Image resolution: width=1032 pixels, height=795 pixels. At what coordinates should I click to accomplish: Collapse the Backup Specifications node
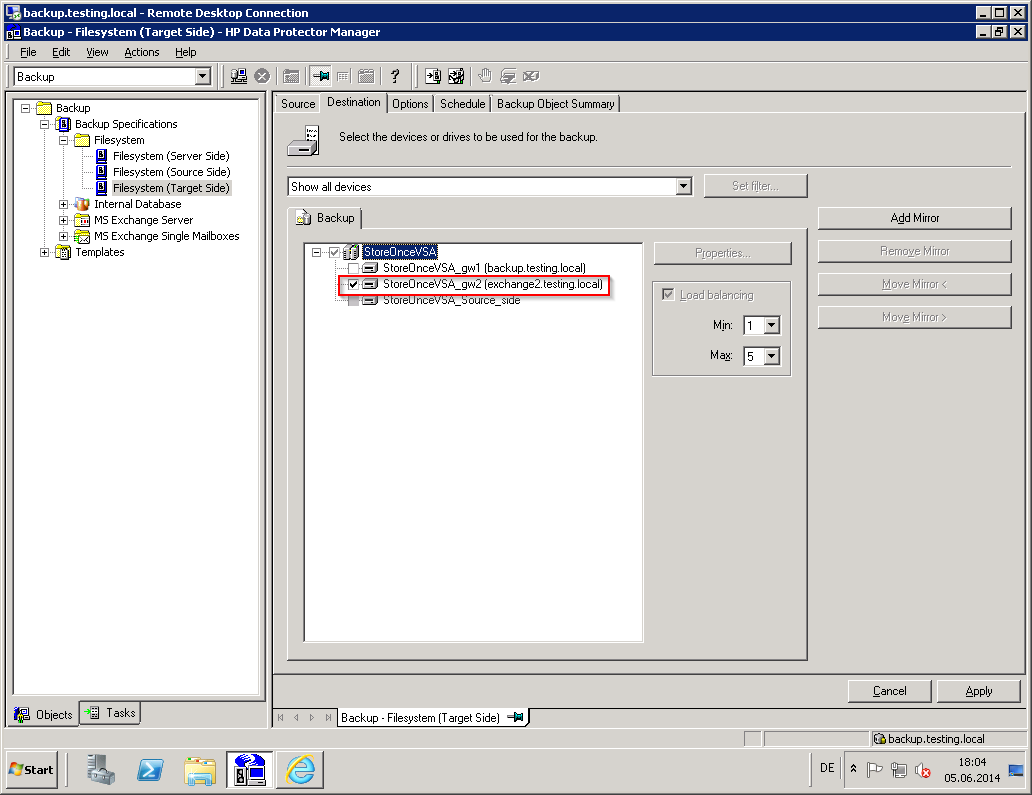(44, 124)
